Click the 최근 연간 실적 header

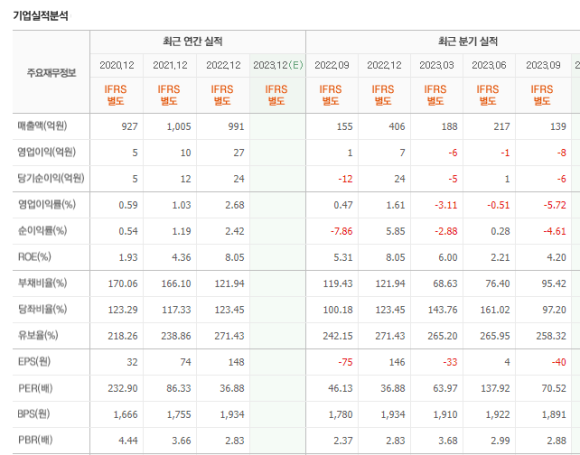tap(193, 41)
